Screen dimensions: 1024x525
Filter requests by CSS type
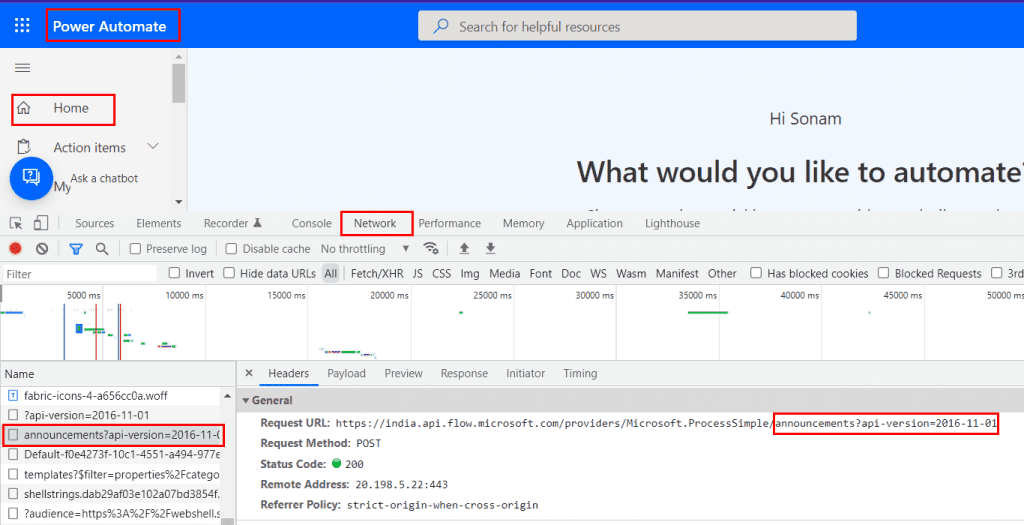441,274
